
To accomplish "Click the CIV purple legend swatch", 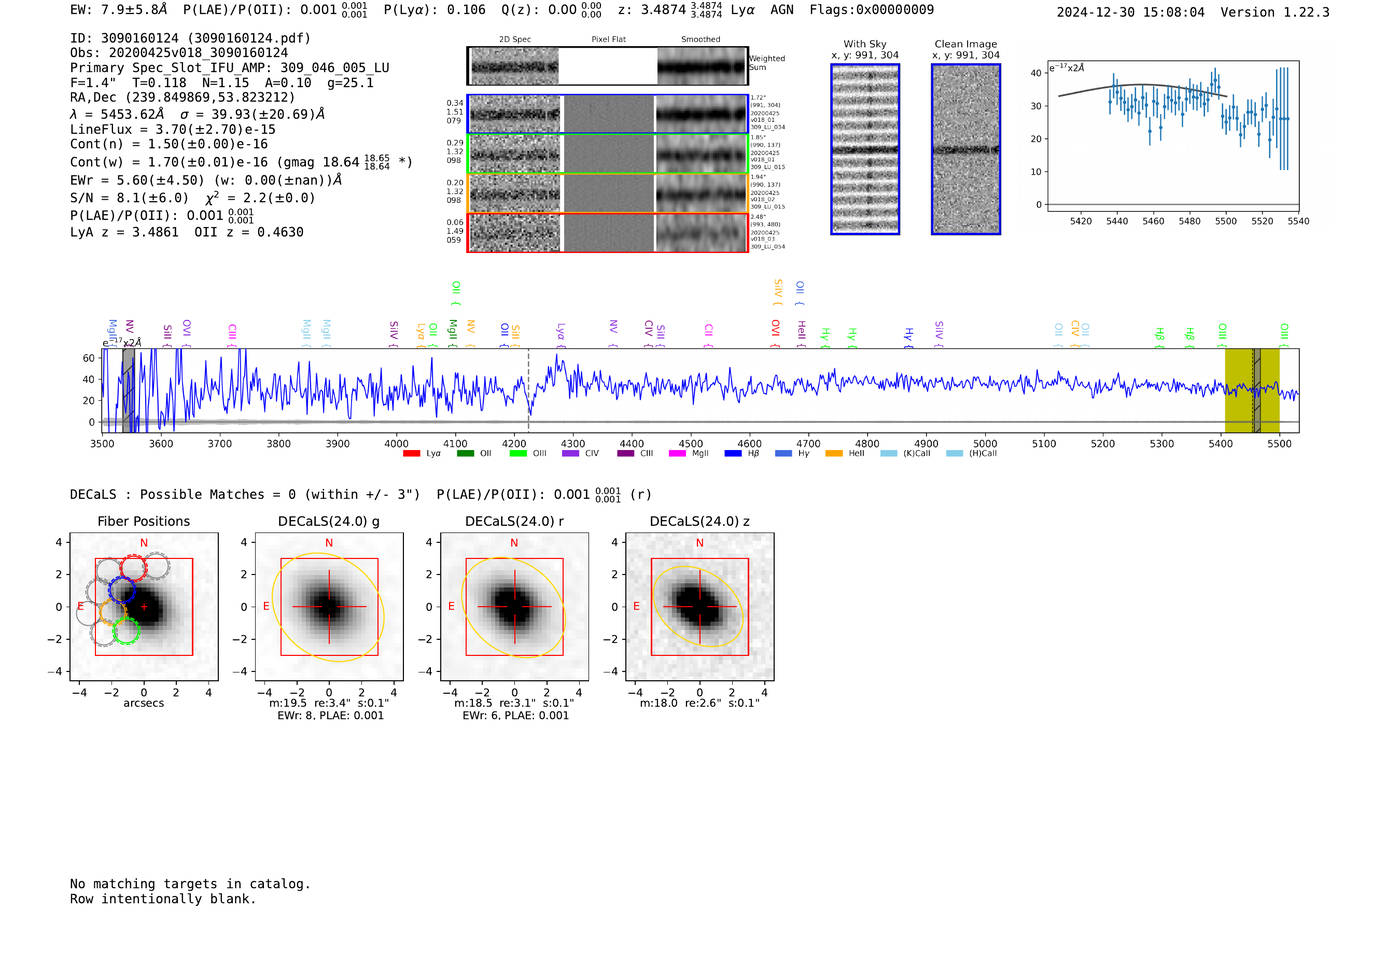I will [x=571, y=454].
